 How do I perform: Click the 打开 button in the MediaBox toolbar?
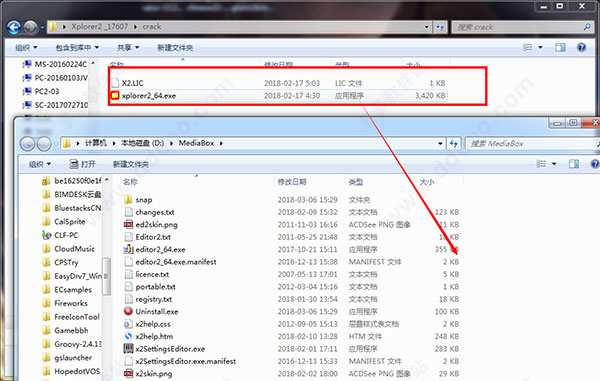coord(82,164)
